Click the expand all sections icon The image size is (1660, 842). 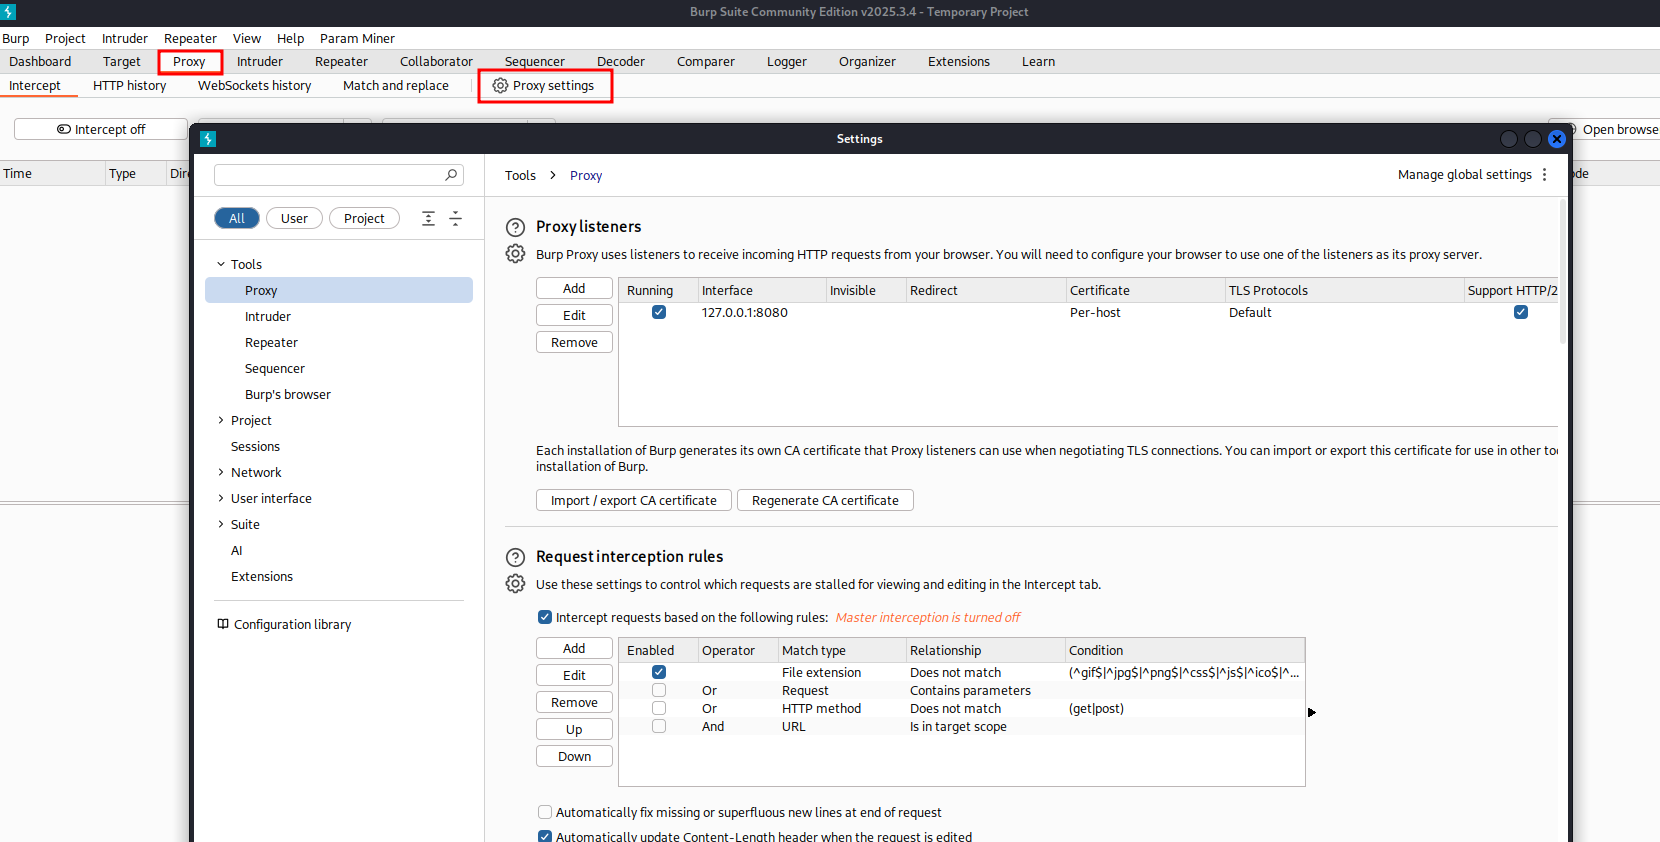click(428, 218)
